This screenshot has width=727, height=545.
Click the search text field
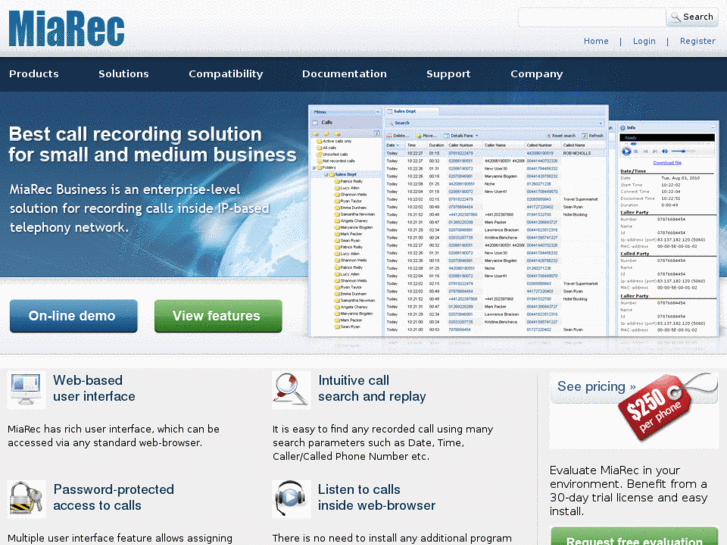coord(592,18)
